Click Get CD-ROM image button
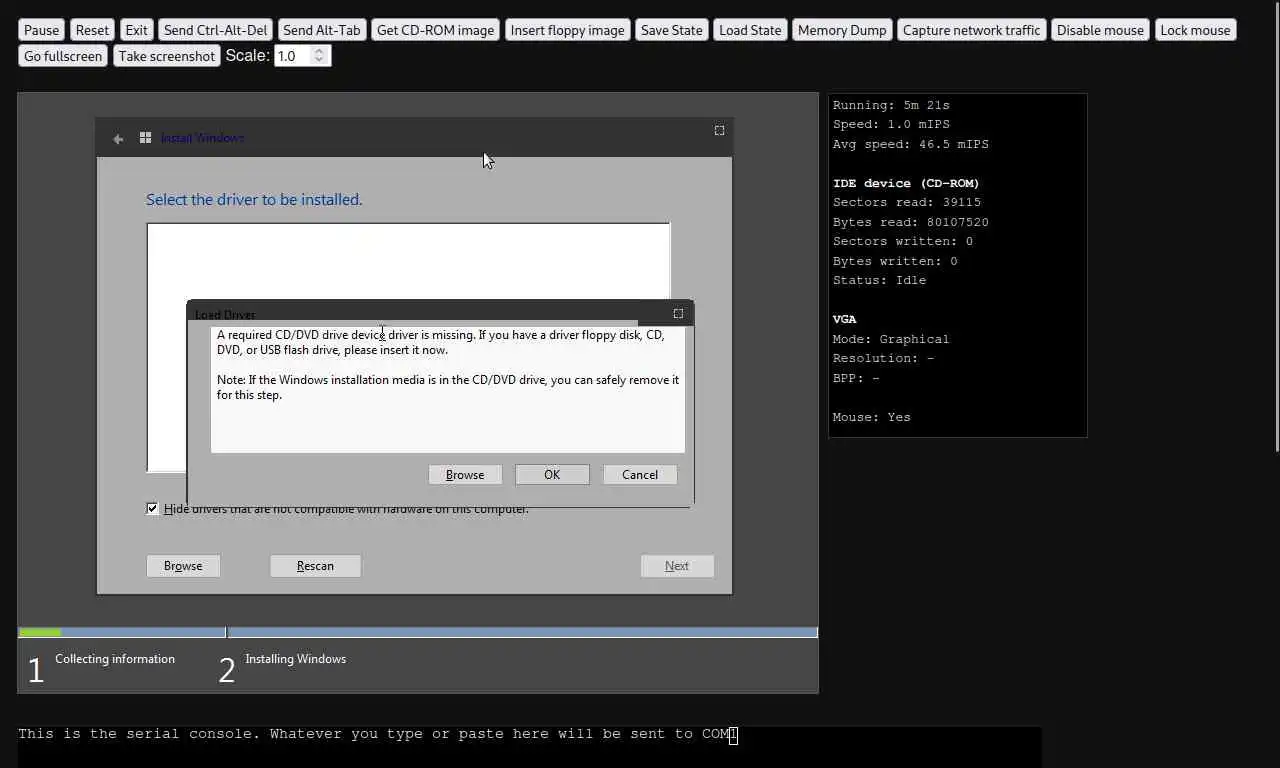Image resolution: width=1280 pixels, height=768 pixels. (x=435, y=30)
